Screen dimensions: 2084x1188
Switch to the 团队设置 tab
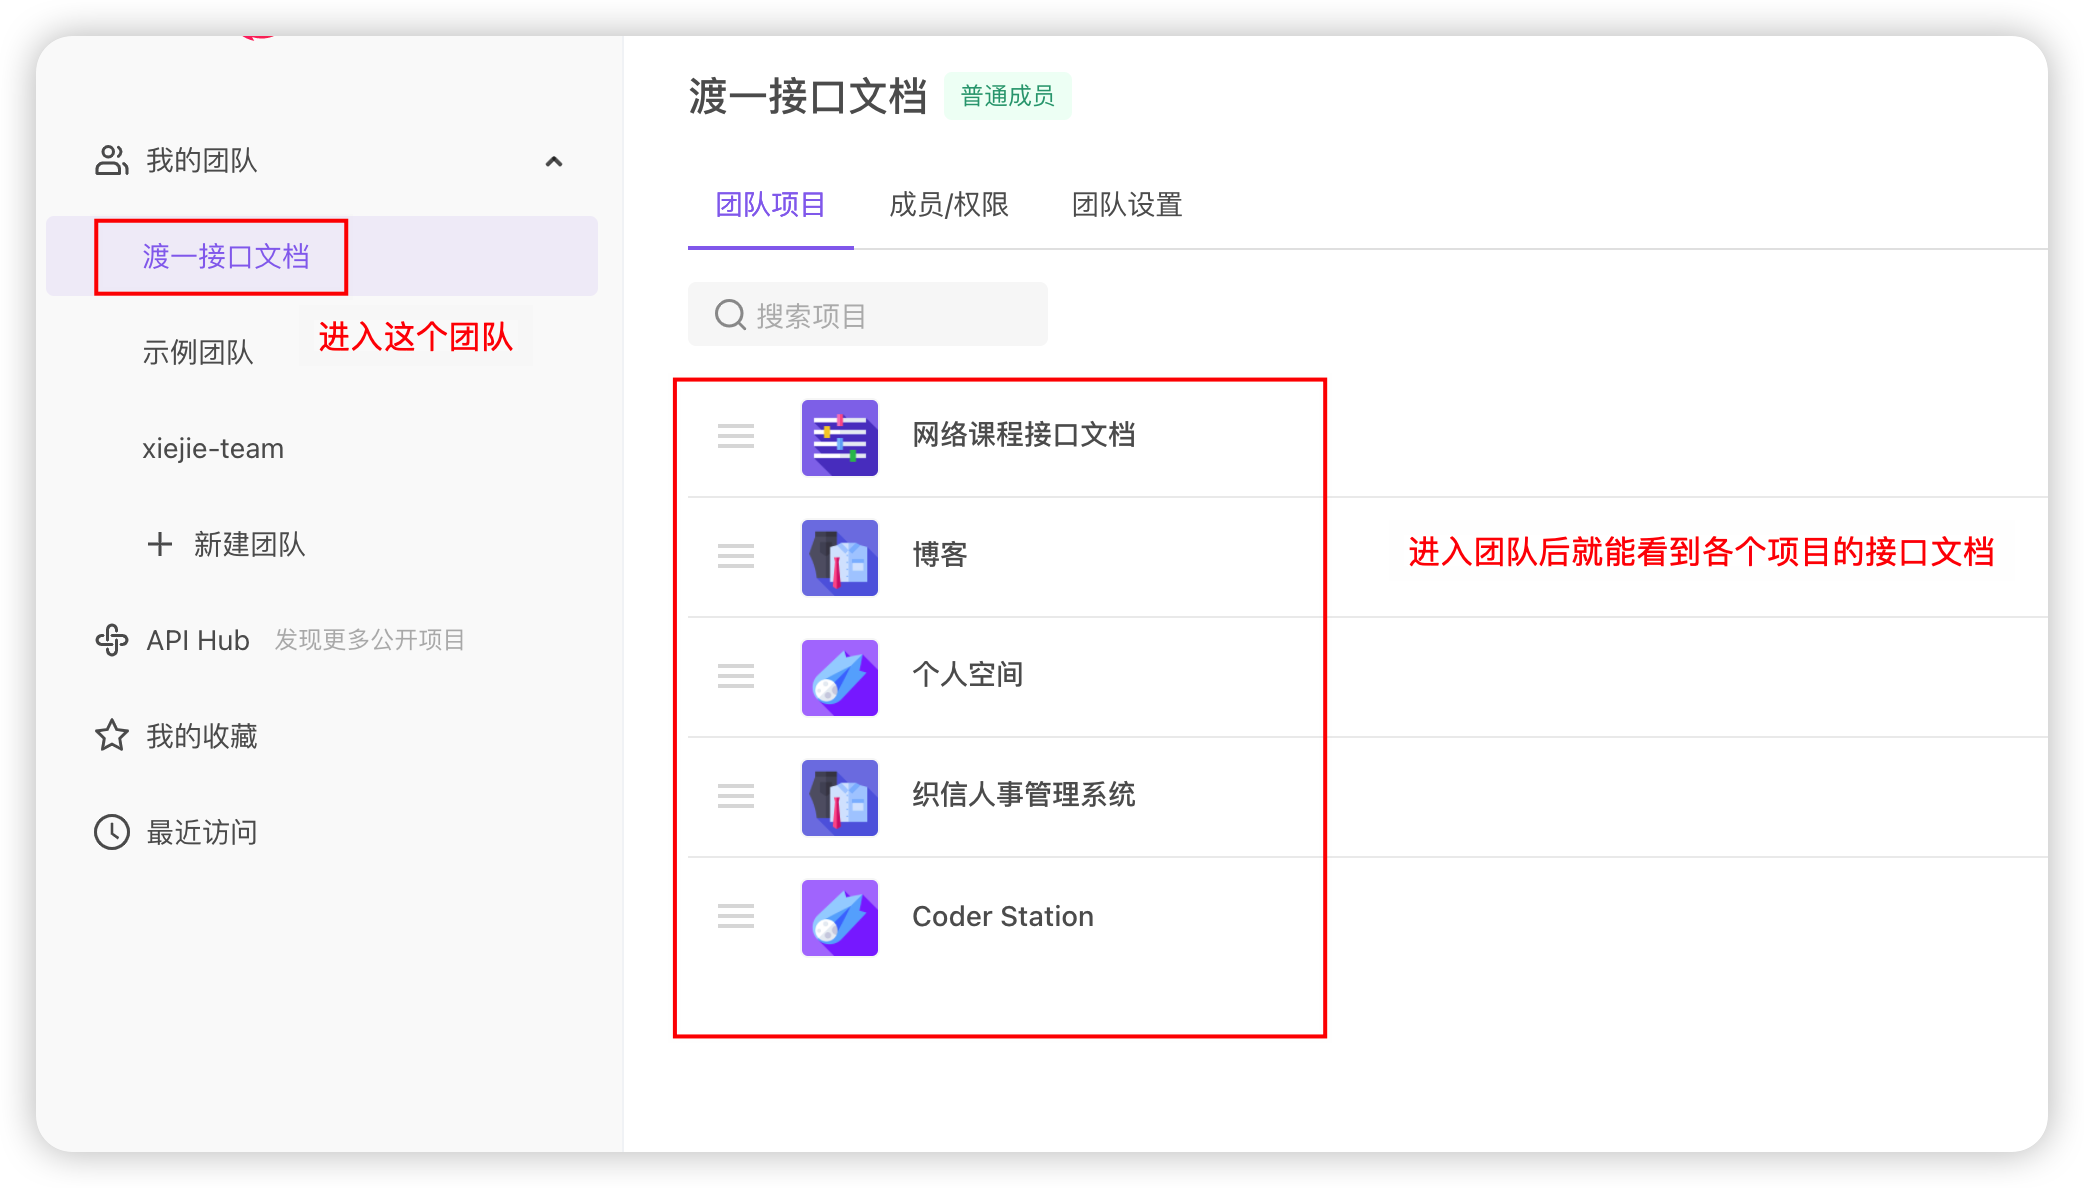tap(1127, 205)
